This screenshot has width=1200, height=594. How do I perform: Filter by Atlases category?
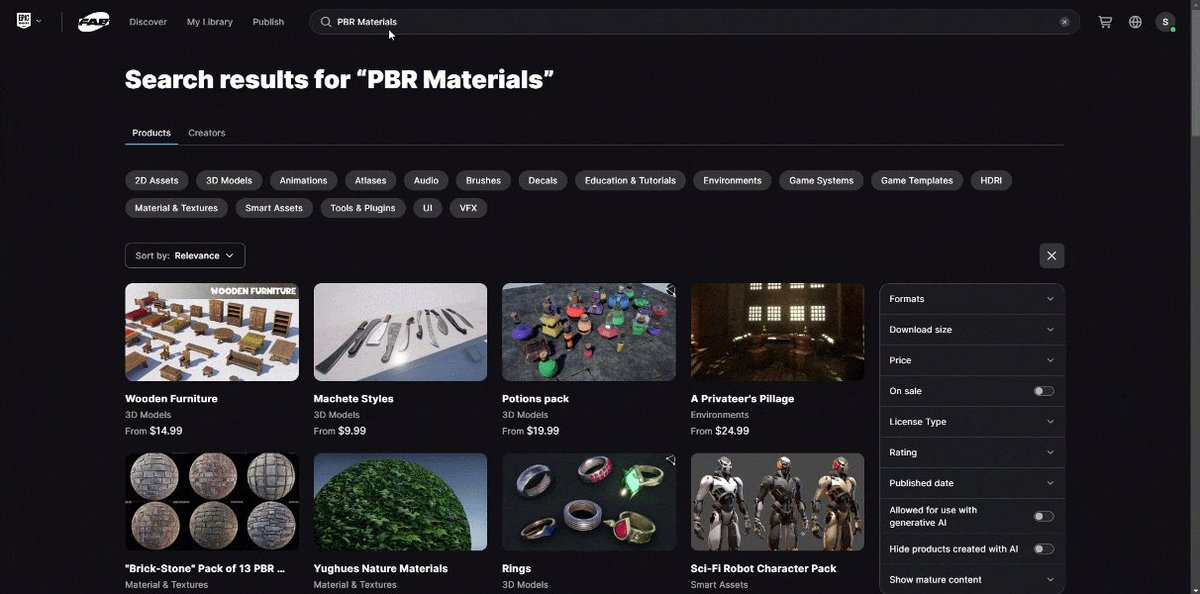370,181
